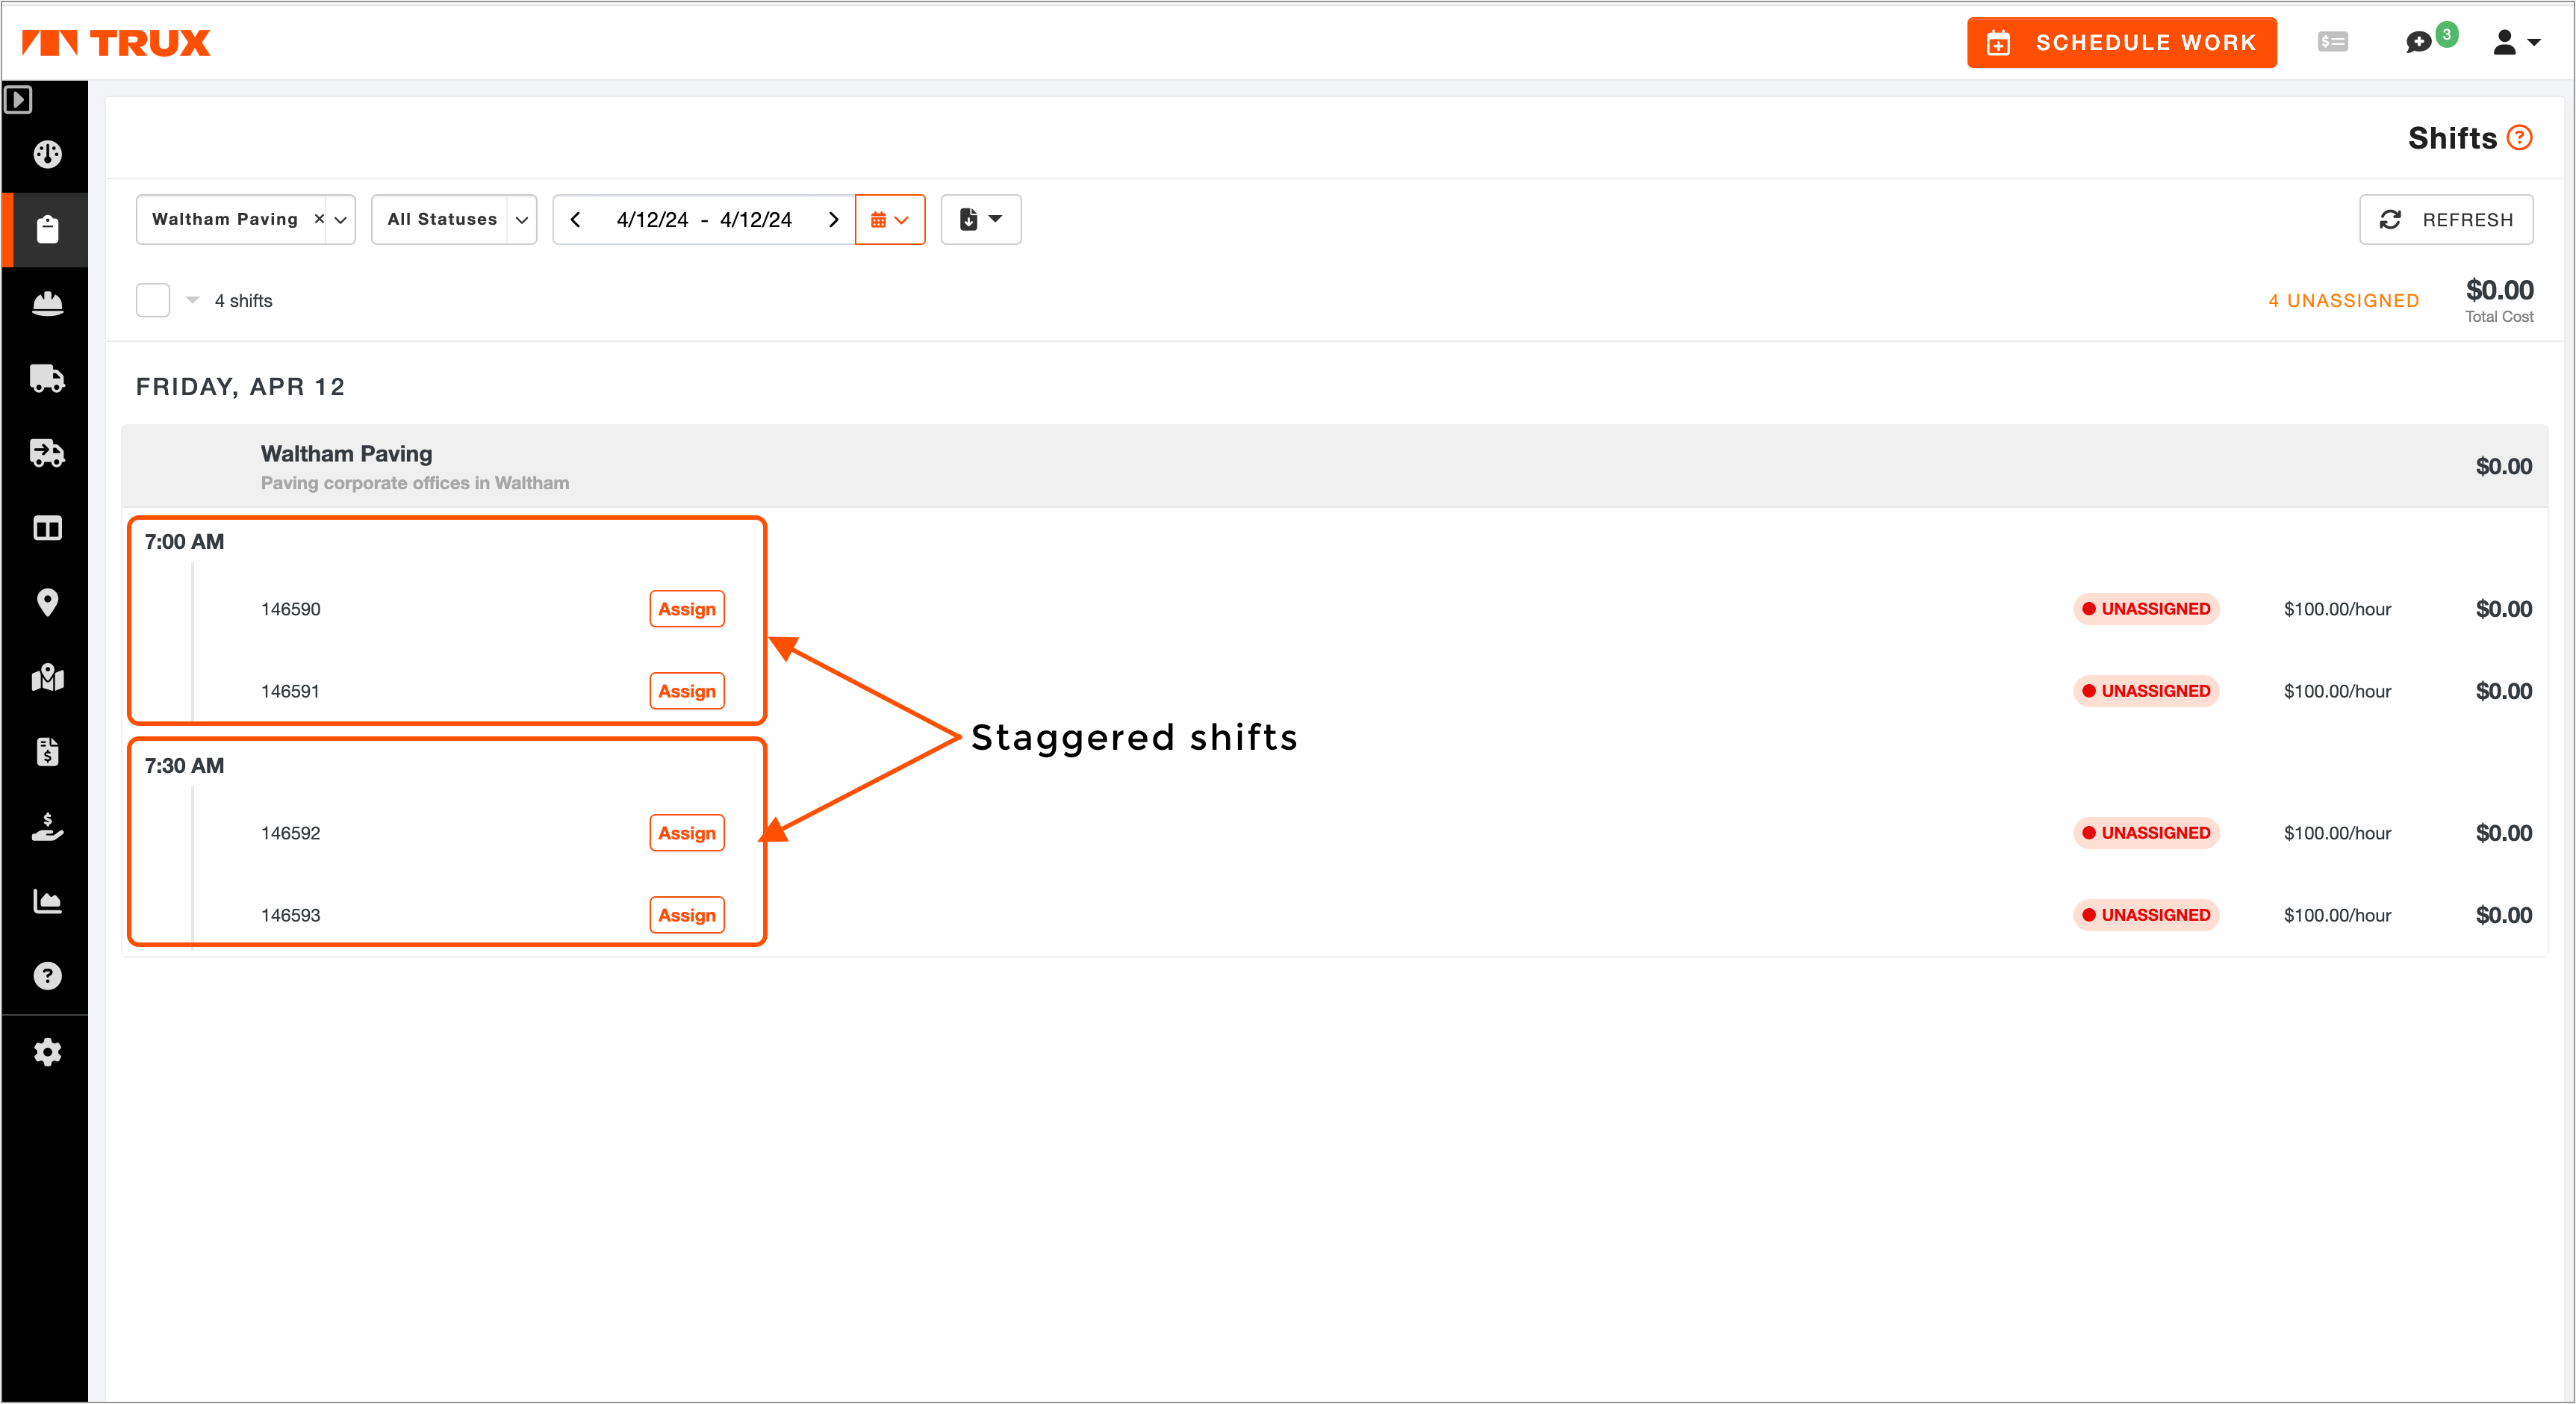Click shift number 146593
Image resolution: width=2576 pixels, height=1404 pixels.
coord(290,915)
